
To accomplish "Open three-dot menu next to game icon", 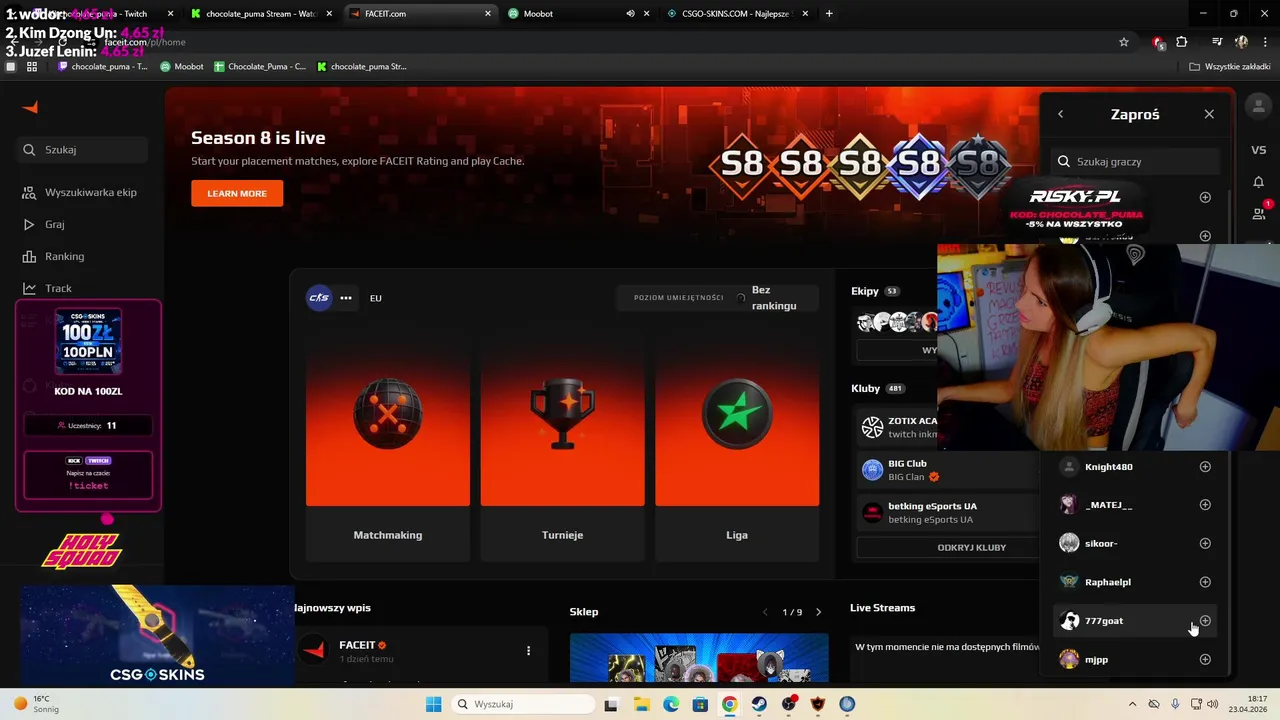I will pyautogui.click(x=346, y=297).
